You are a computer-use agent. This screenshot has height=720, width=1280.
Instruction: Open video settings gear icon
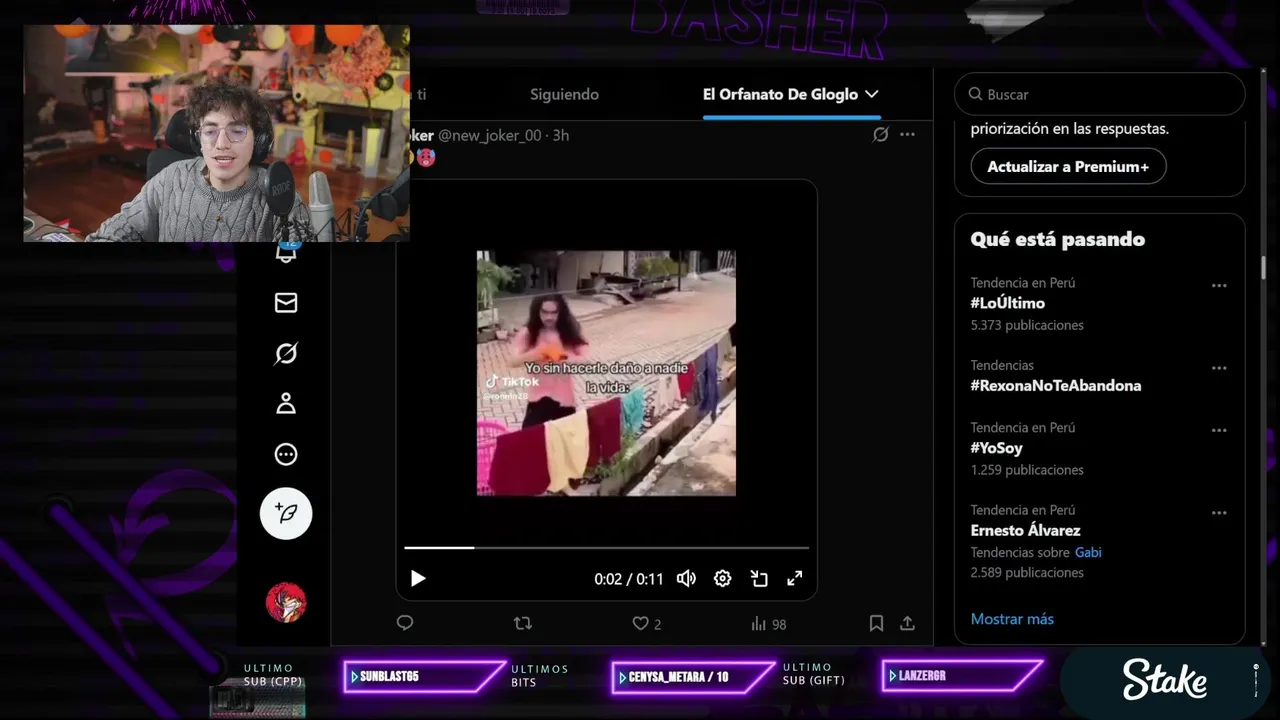722,578
